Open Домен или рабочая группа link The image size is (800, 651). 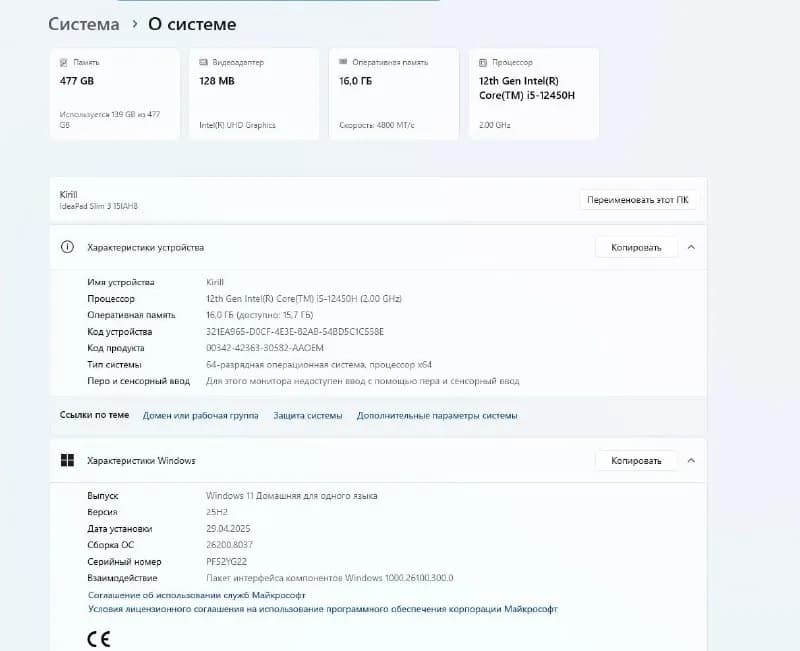pos(201,416)
